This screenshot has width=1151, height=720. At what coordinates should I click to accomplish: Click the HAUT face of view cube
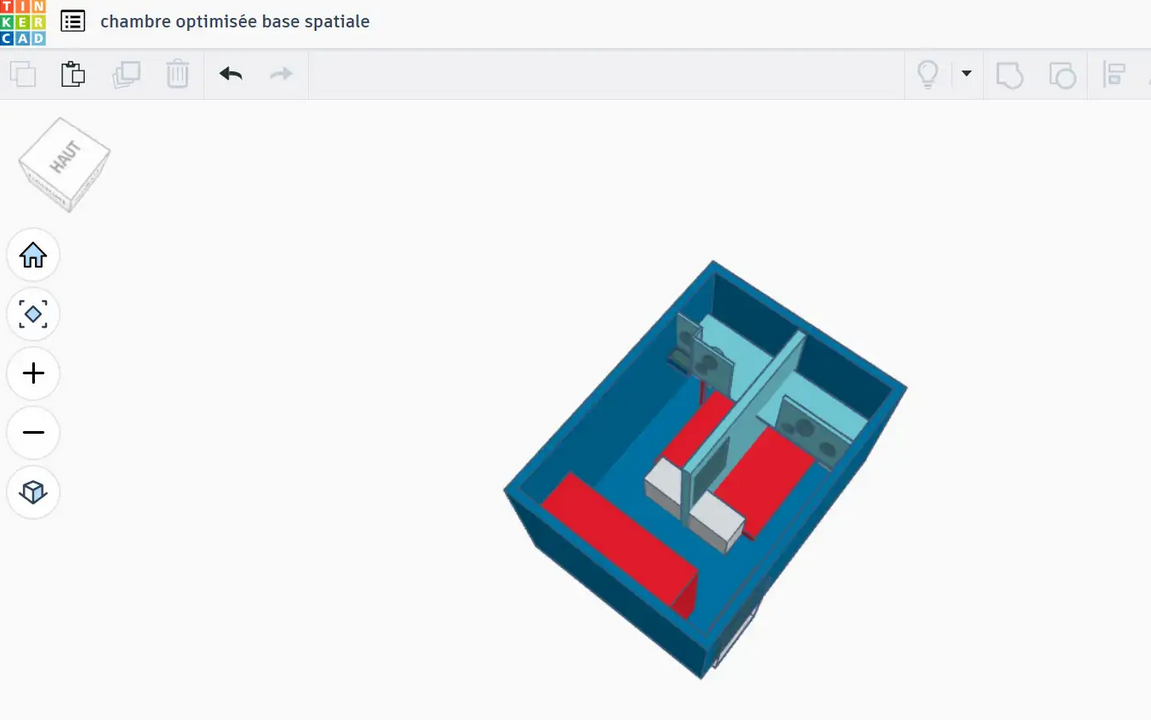(x=65, y=158)
